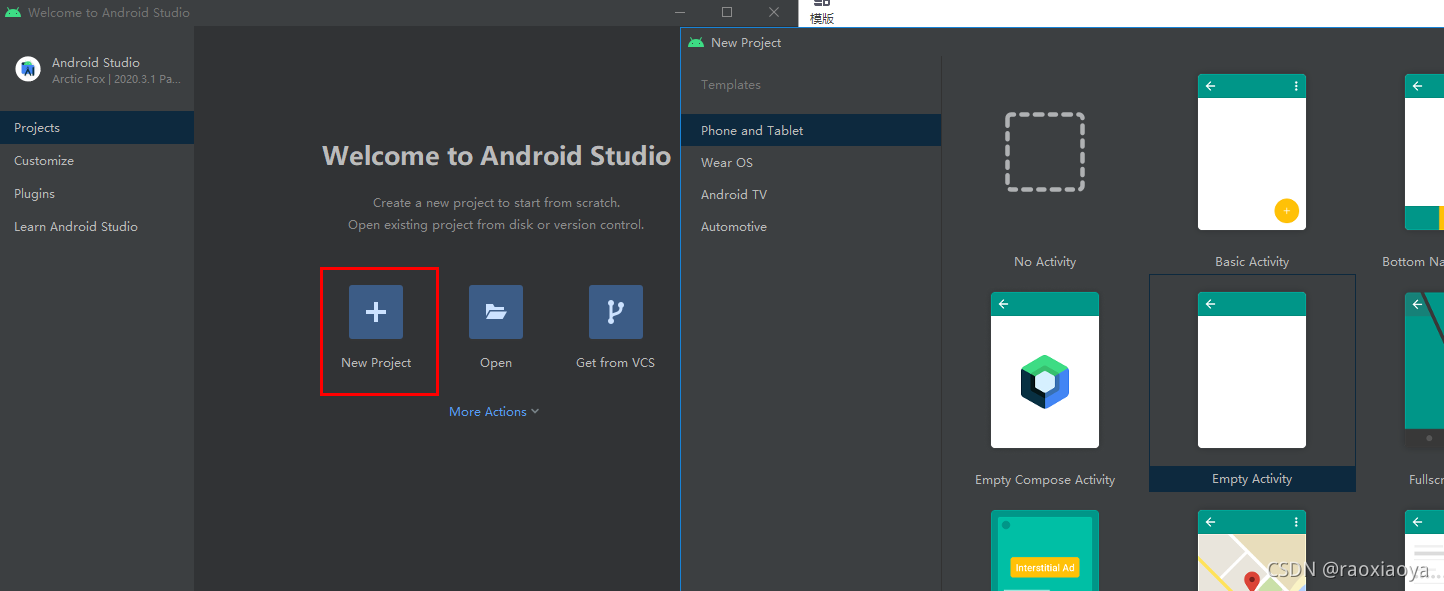Click Arctic Fox version text

pos(116,79)
